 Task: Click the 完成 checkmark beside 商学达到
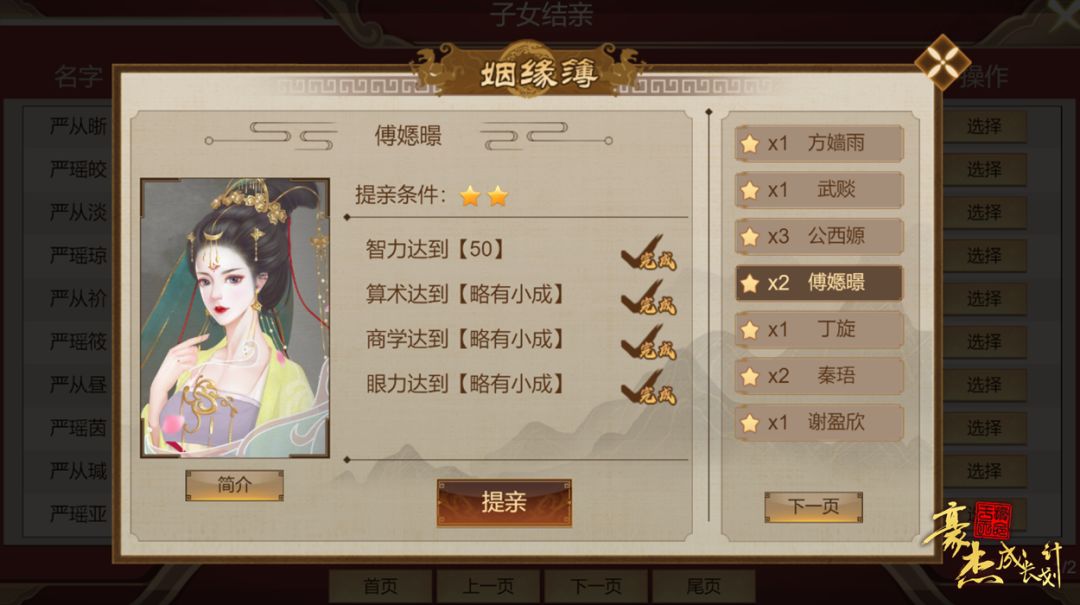[649, 343]
